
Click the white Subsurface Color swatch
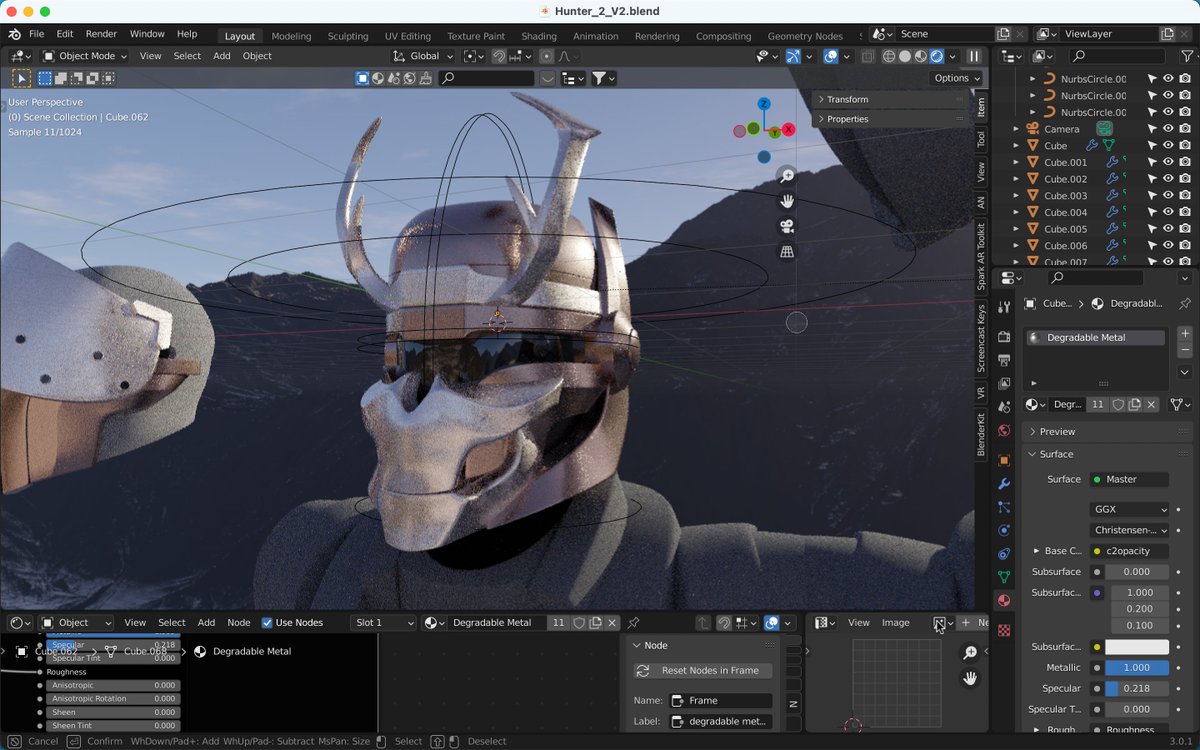[1137, 647]
